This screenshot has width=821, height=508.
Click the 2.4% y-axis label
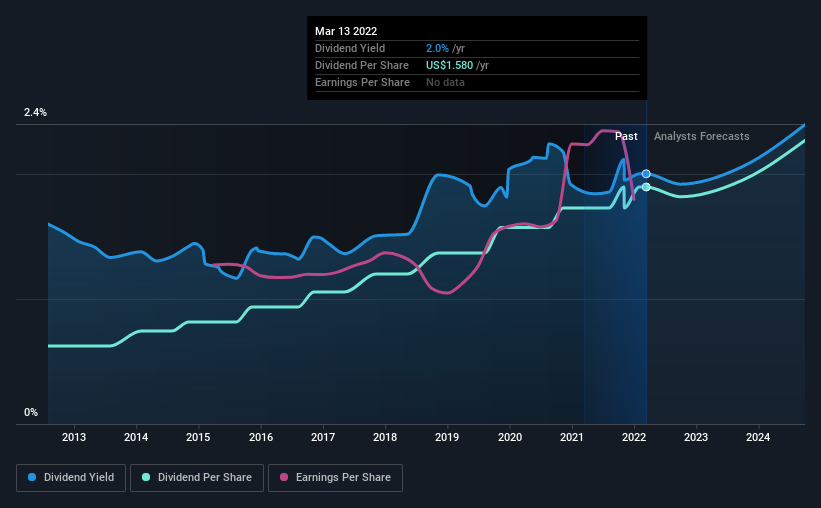pyautogui.click(x=35, y=113)
